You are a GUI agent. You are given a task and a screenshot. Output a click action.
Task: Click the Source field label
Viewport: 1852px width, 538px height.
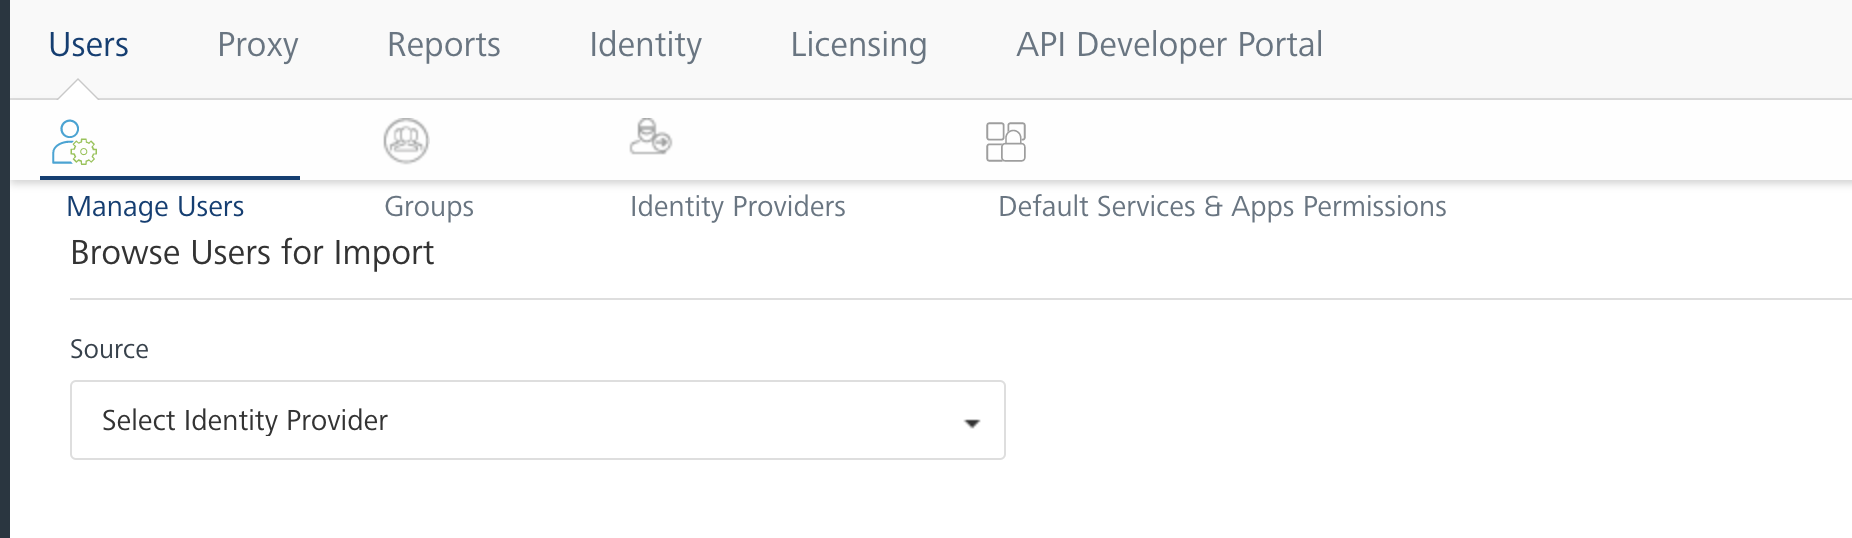click(109, 349)
